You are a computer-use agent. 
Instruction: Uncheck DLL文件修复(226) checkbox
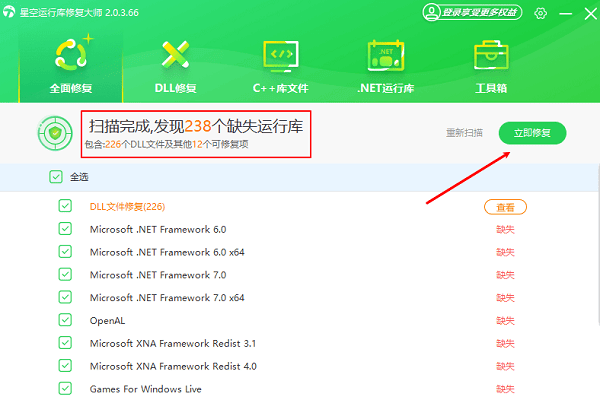coord(65,206)
